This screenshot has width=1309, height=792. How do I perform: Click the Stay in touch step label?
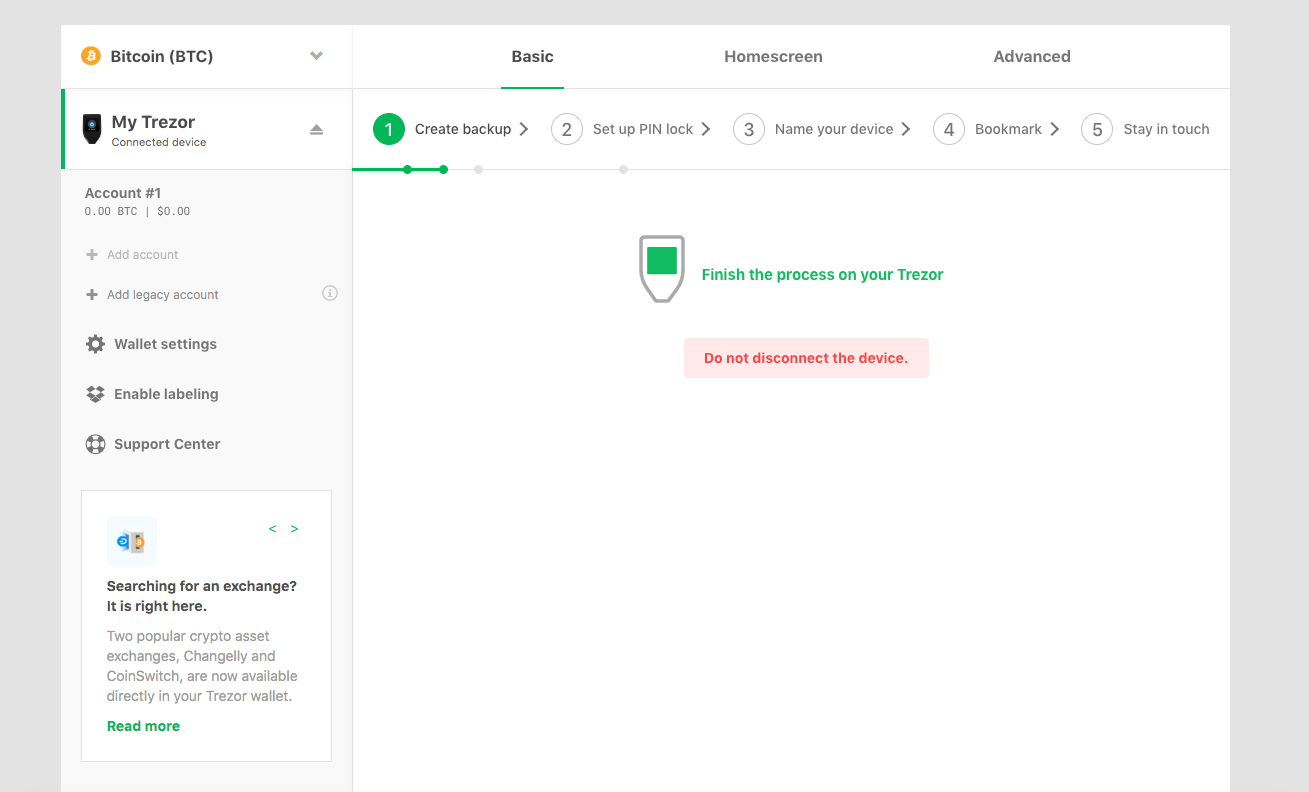[x=1166, y=129]
